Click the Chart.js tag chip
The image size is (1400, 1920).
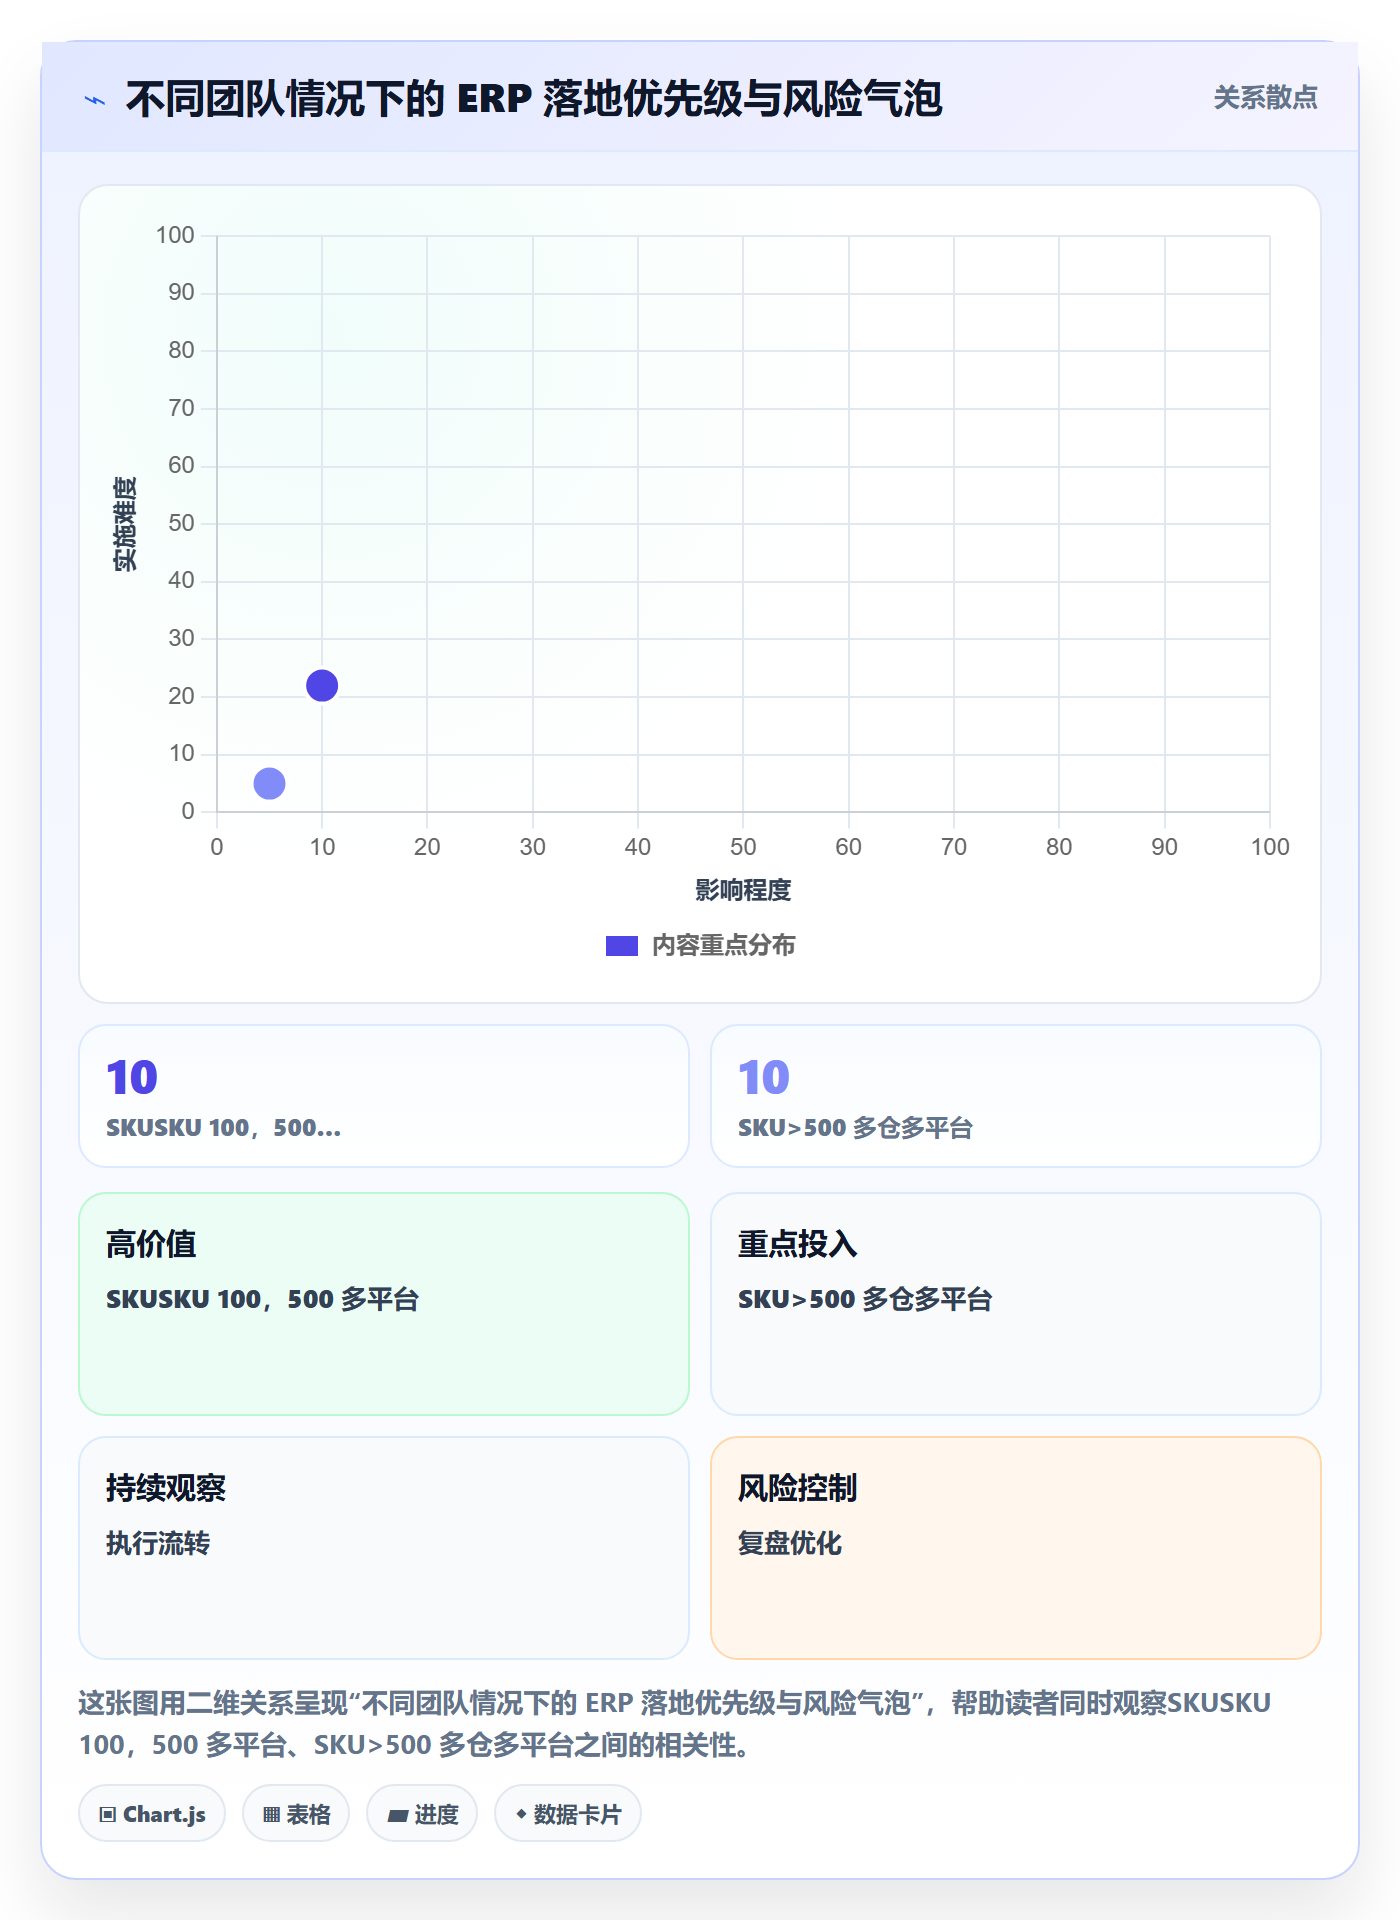coord(152,1814)
